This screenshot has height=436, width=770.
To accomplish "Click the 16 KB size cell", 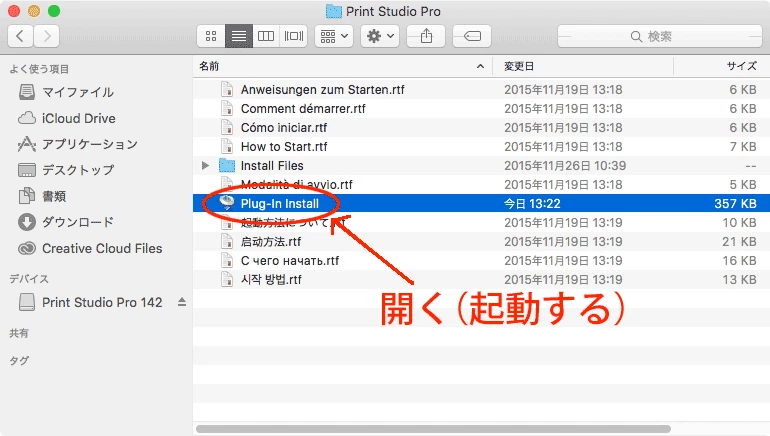I will [x=739, y=261].
